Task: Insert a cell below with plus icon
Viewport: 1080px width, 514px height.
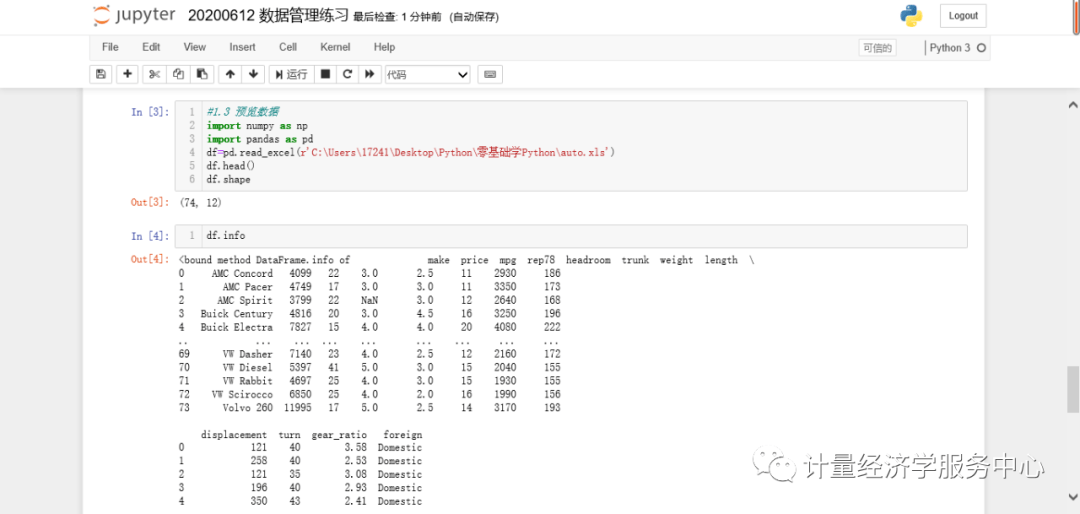Action: click(x=127, y=74)
